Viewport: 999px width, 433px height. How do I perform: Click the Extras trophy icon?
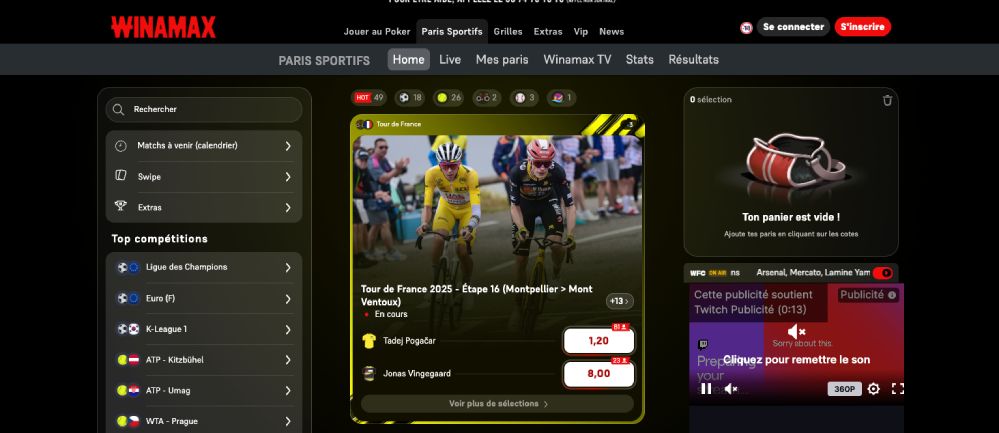tap(120, 206)
